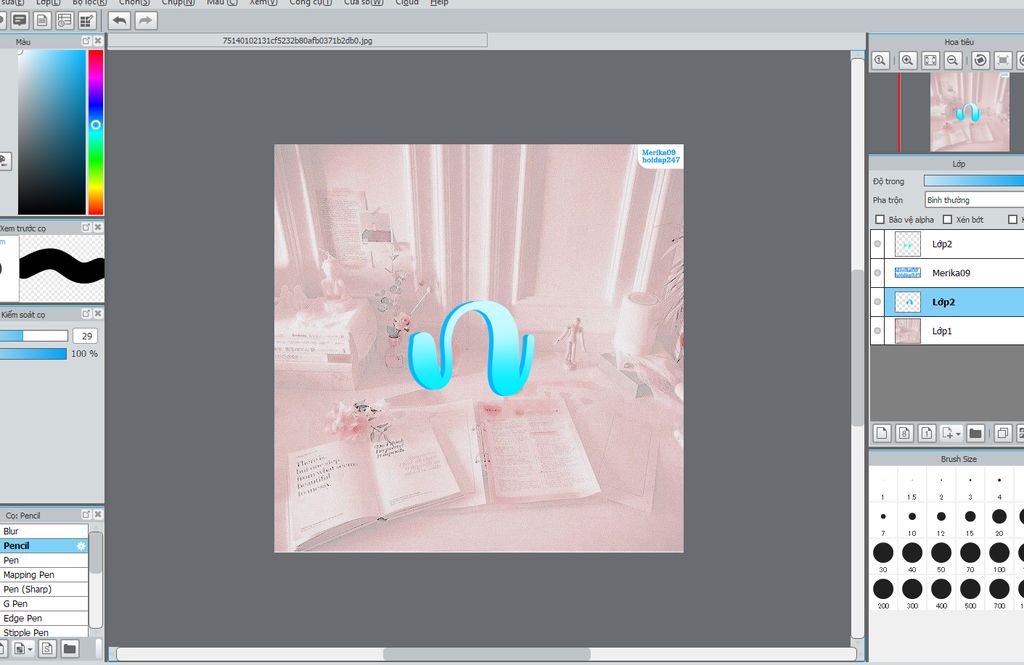Close the Xem trước cọ panel
Image resolution: width=1024 pixels, height=665 pixels.
tap(98, 227)
